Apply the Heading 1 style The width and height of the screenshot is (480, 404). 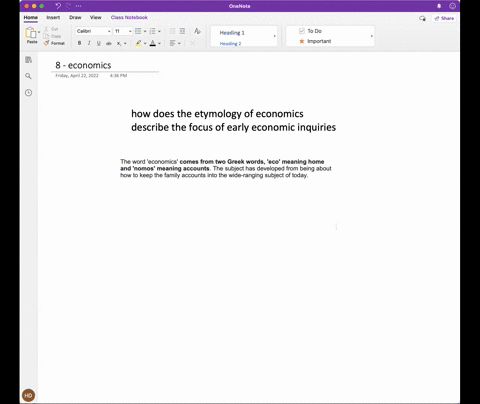tap(232, 33)
